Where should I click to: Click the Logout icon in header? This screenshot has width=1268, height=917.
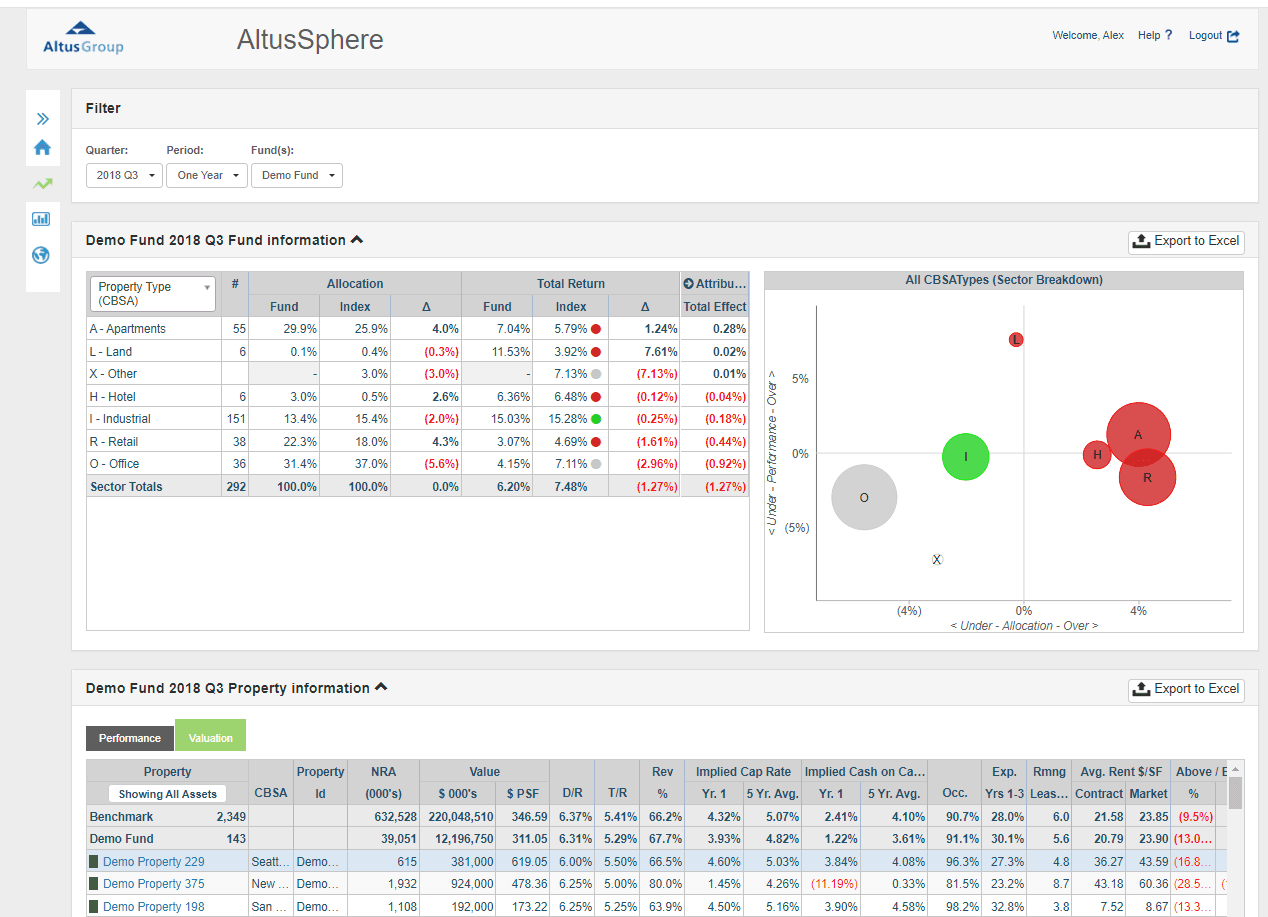pyautogui.click(x=1233, y=36)
